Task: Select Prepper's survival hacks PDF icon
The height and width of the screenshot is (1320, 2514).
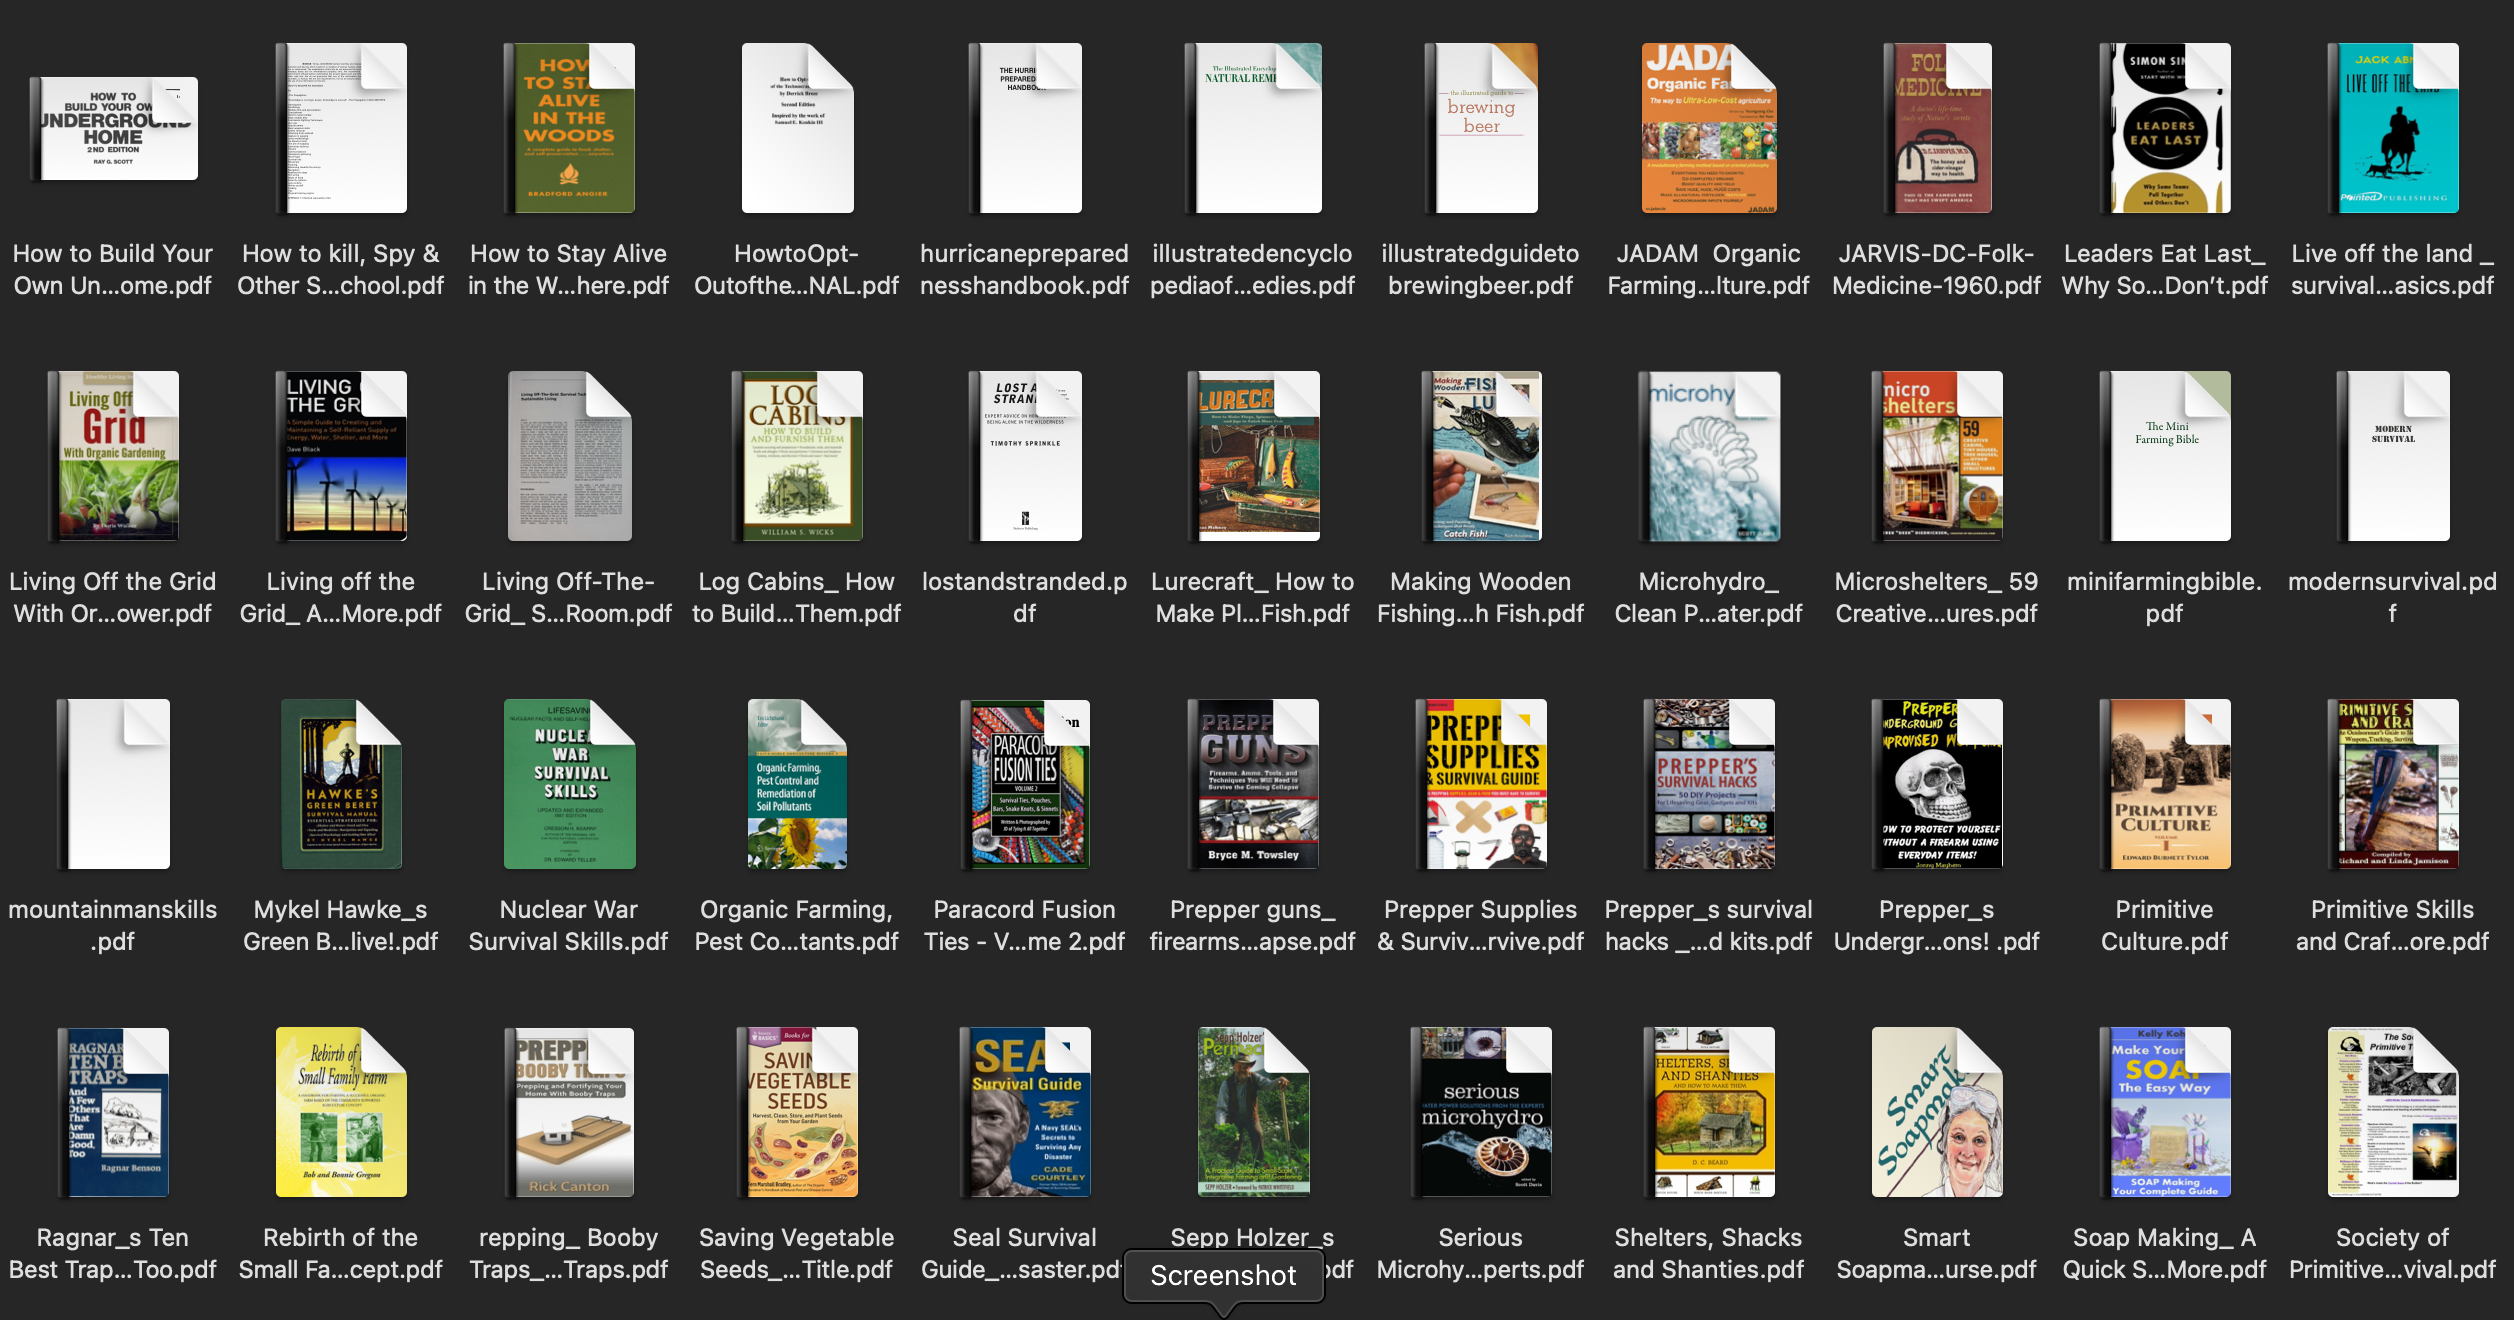Action: tap(1709, 784)
